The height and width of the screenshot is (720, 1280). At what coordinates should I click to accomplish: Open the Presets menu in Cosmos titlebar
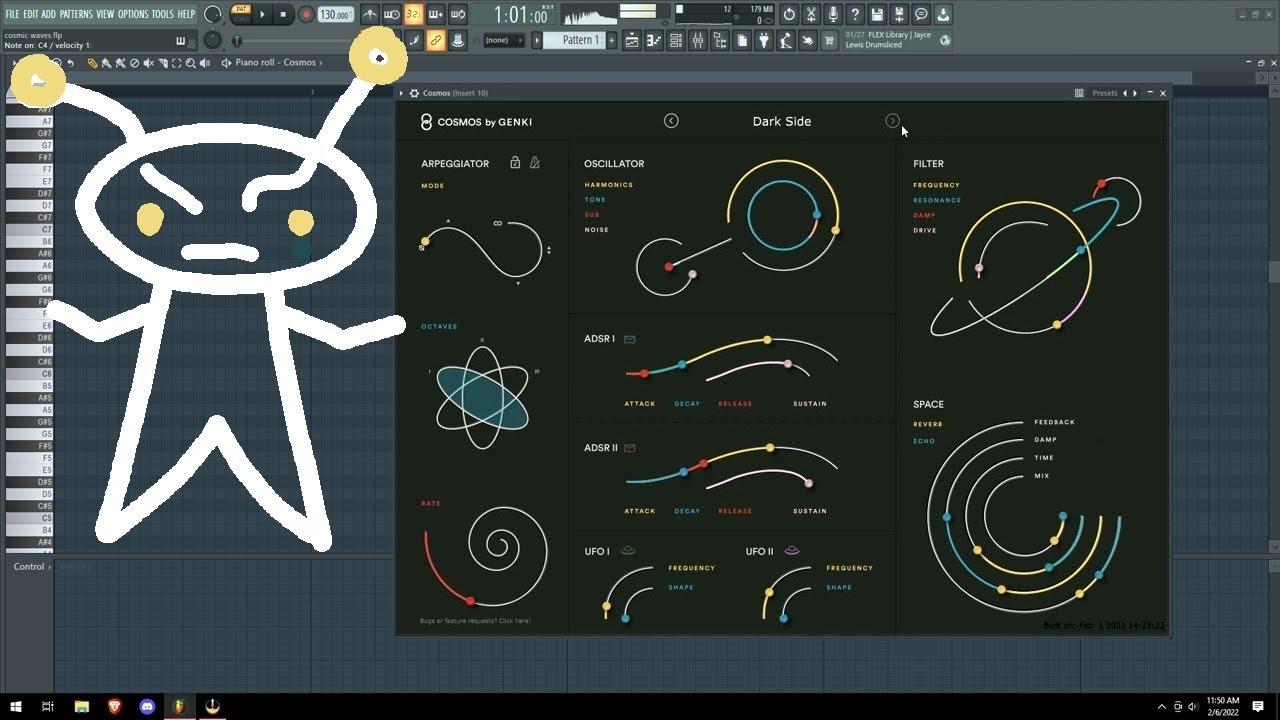pos(1105,93)
